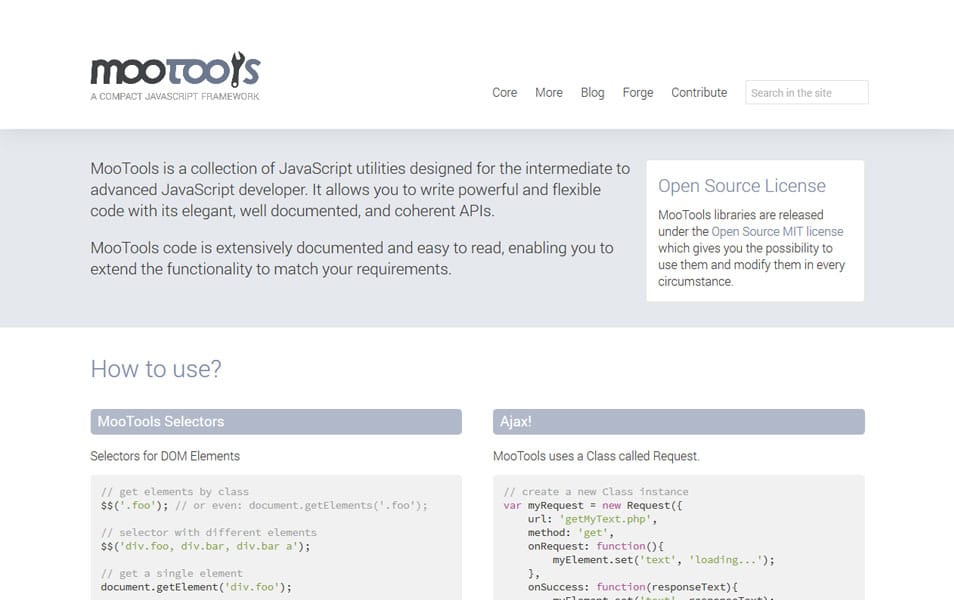Click the method: 'get' code line
Screen dimensions: 954x600
coord(571,532)
